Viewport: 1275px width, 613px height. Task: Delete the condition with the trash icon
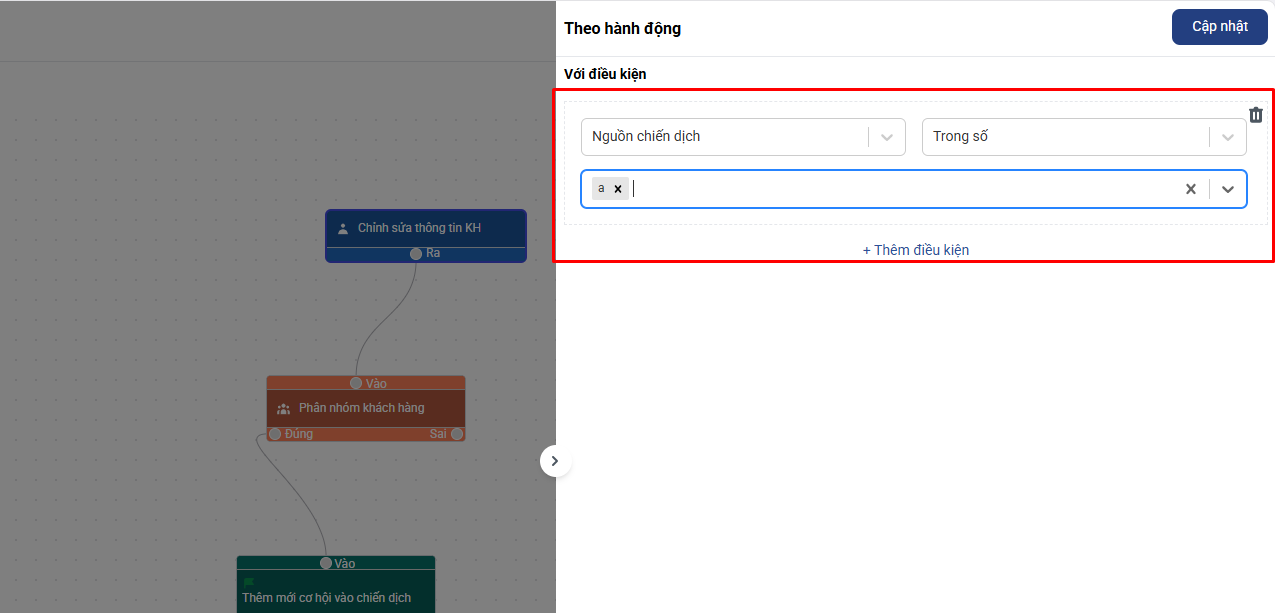tap(1256, 115)
